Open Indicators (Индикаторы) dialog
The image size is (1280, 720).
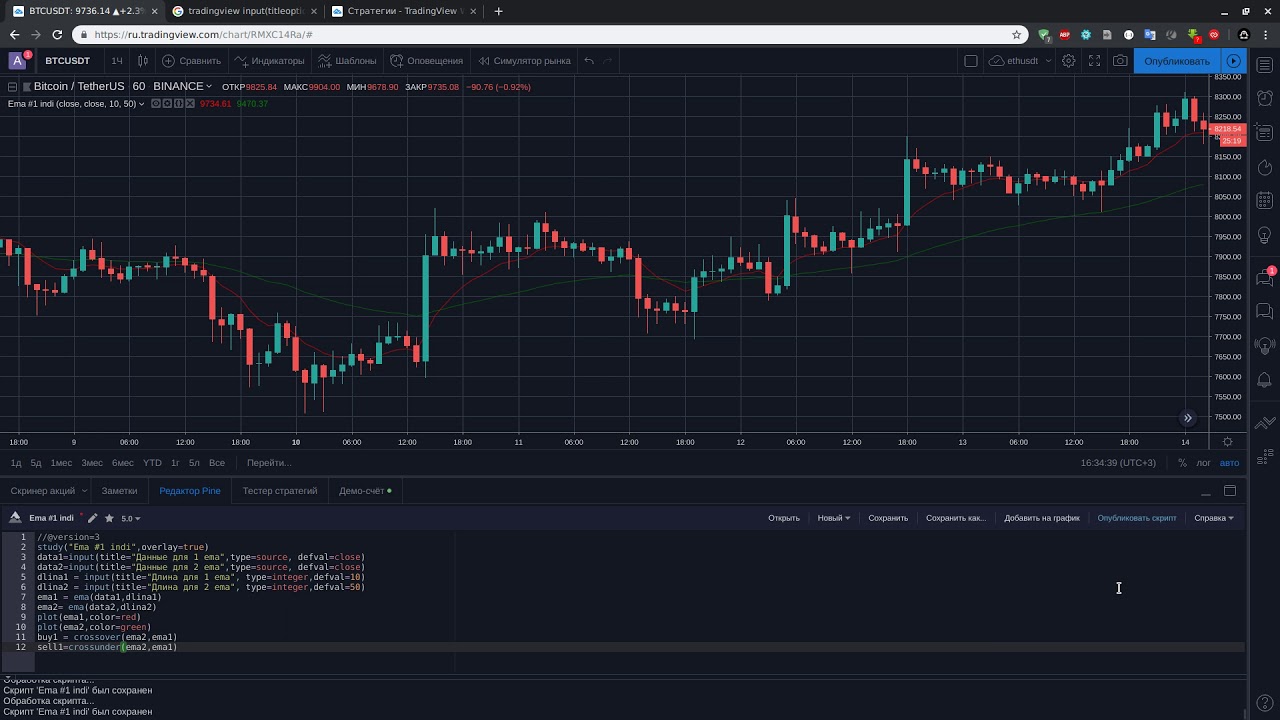[x=269, y=61]
